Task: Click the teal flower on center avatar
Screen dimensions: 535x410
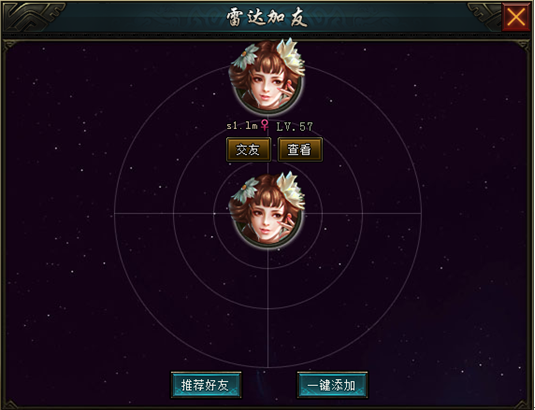Action: 245,191
